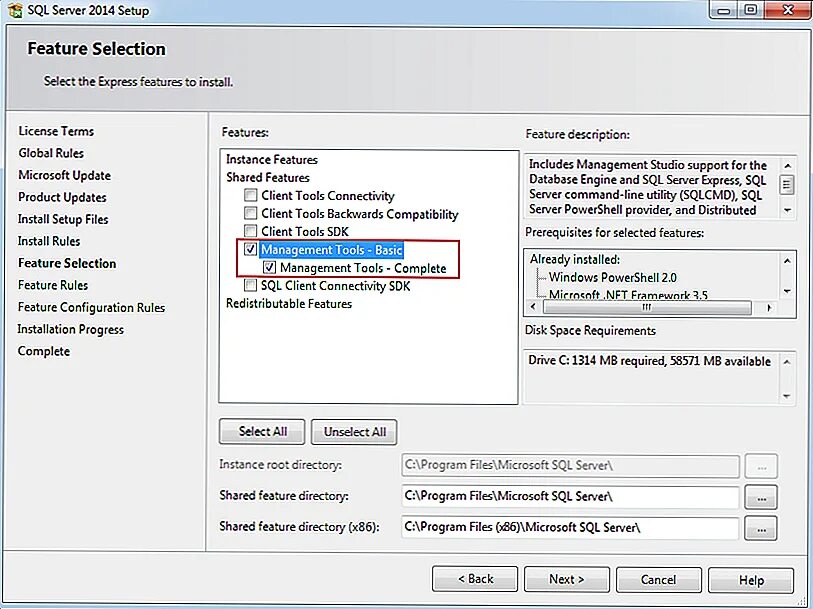Image resolution: width=813 pixels, height=609 pixels.
Task: Check the Client Tools Backwards Compatibility checkbox
Action: point(250,213)
